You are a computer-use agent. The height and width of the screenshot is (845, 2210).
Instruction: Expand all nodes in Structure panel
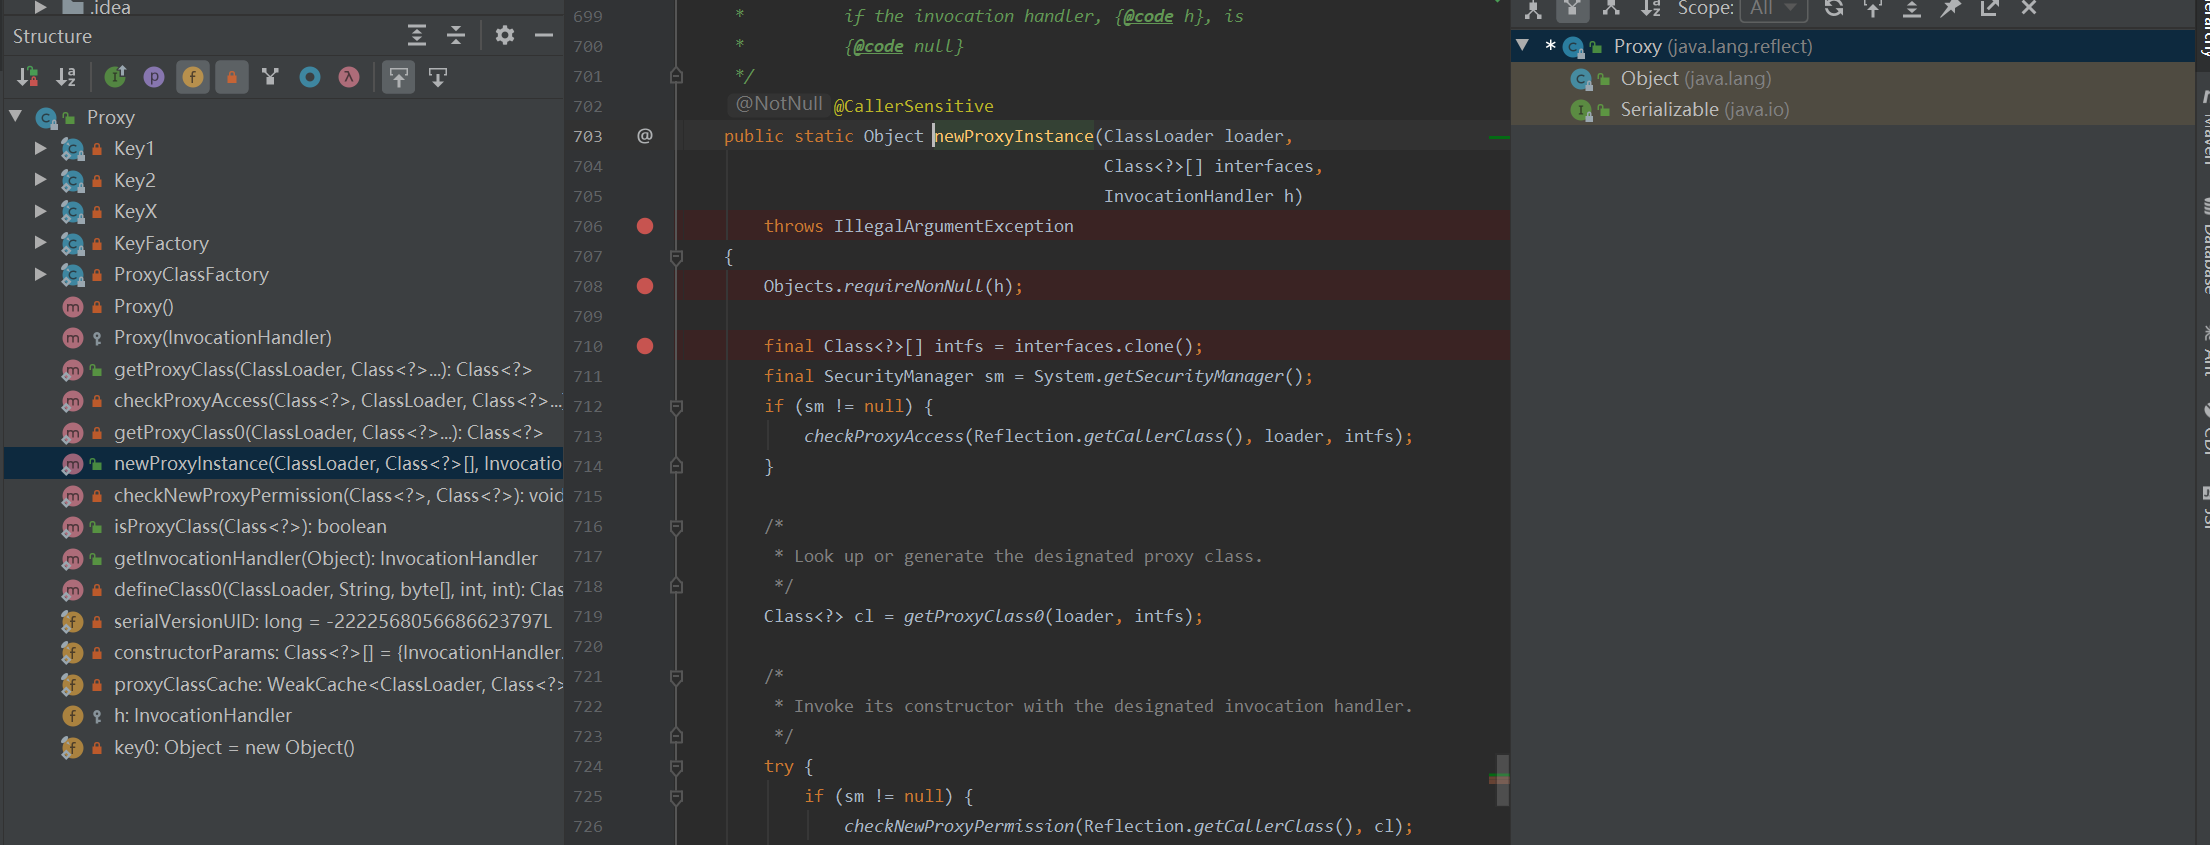(417, 36)
